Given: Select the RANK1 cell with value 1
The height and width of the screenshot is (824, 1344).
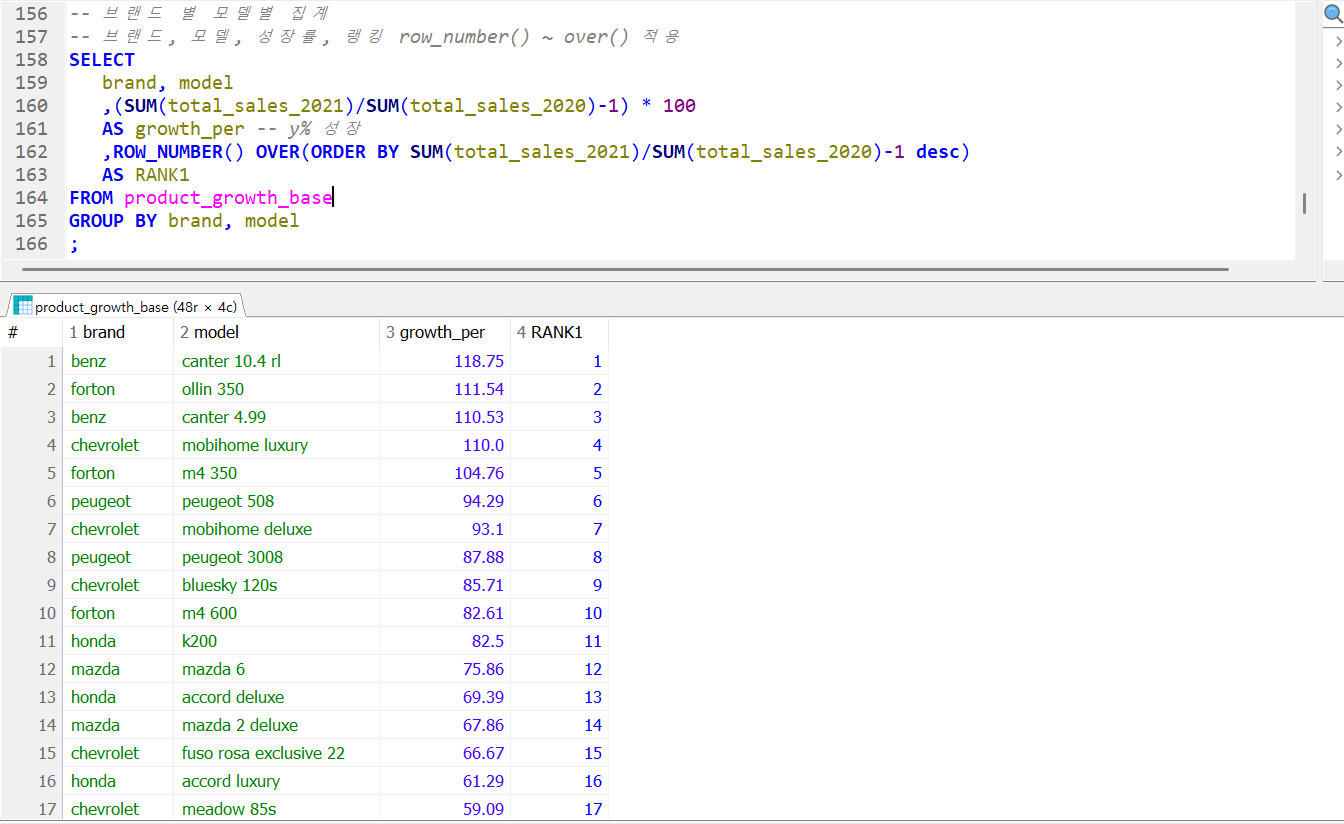Looking at the screenshot, I should pyautogui.click(x=559, y=361).
